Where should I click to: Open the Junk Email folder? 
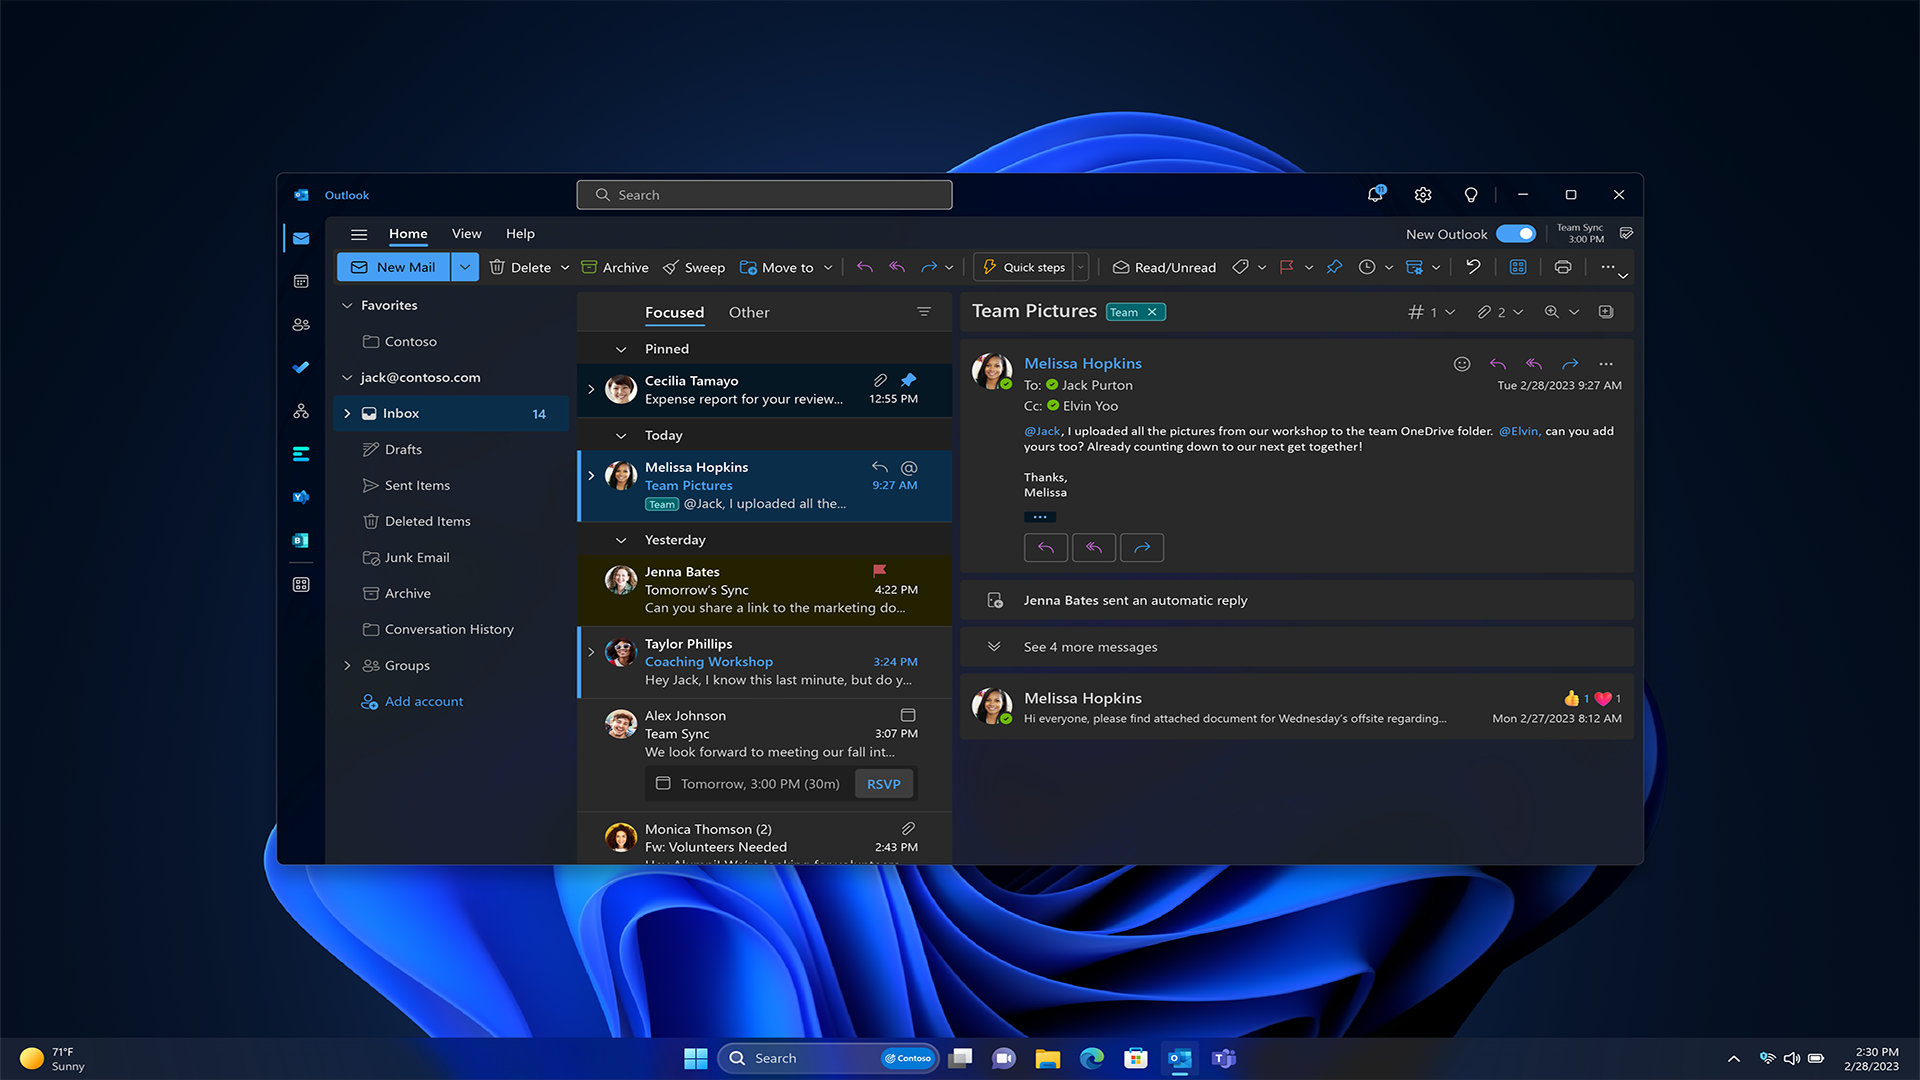[417, 558]
